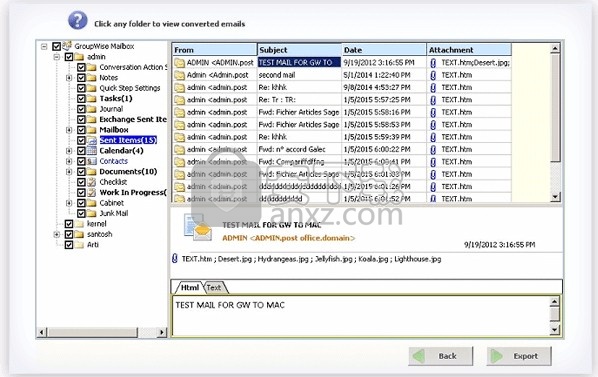The height and width of the screenshot is (377, 598).
Task: Click the Calendar(4) folder icon
Action: (92, 151)
